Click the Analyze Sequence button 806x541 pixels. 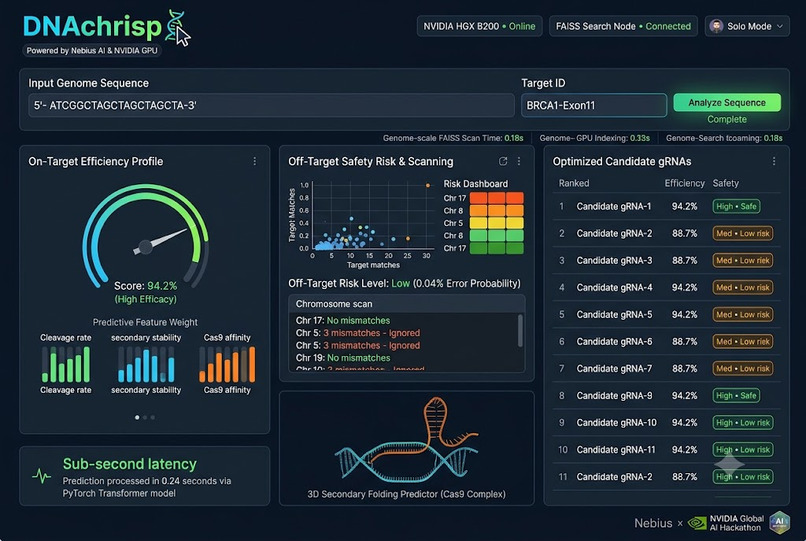coord(727,102)
